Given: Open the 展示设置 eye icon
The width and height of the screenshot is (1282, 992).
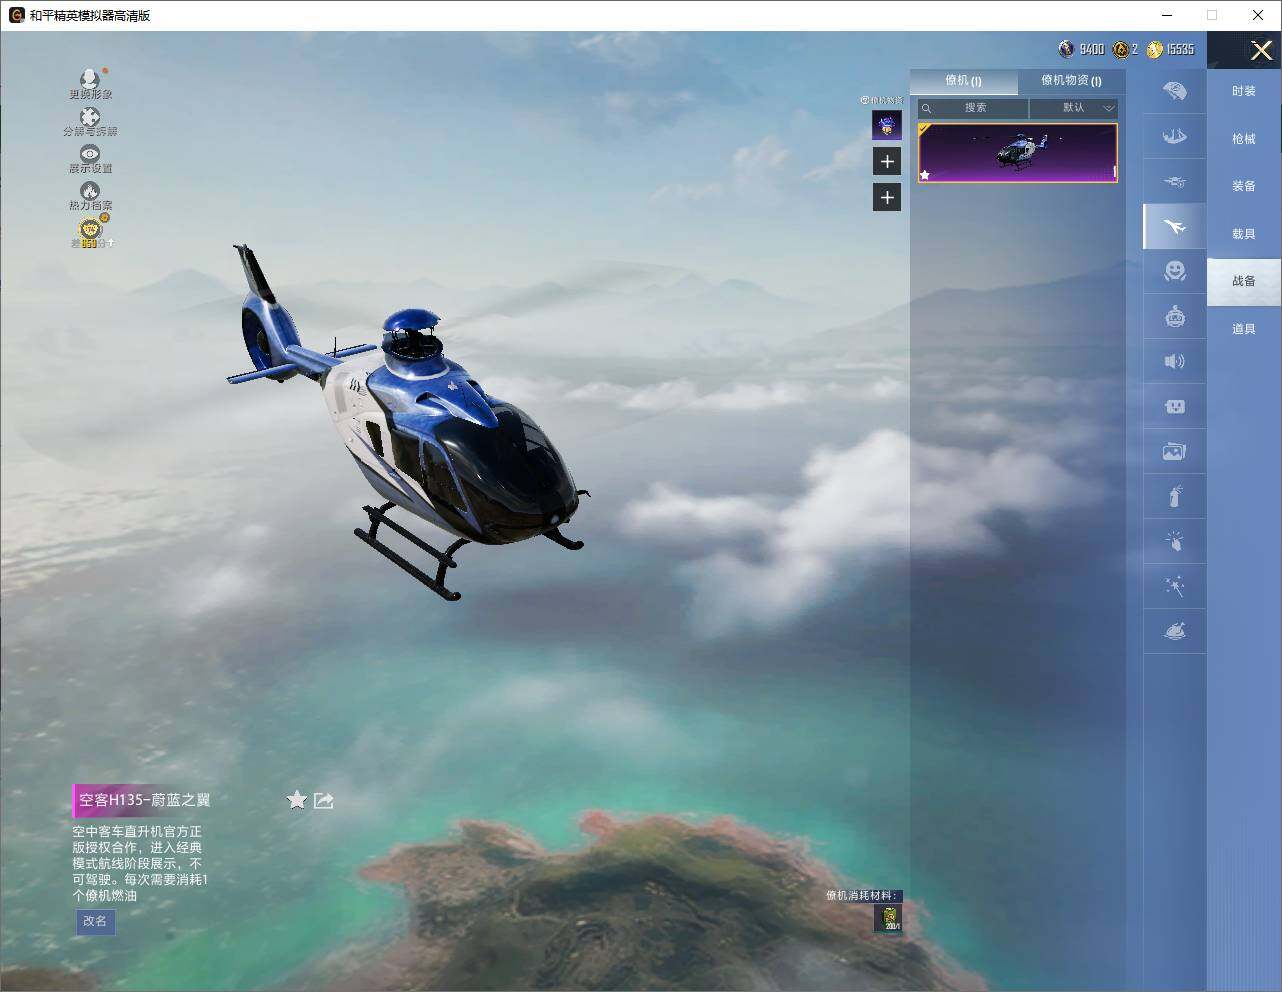Looking at the screenshot, I should (90, 154).
